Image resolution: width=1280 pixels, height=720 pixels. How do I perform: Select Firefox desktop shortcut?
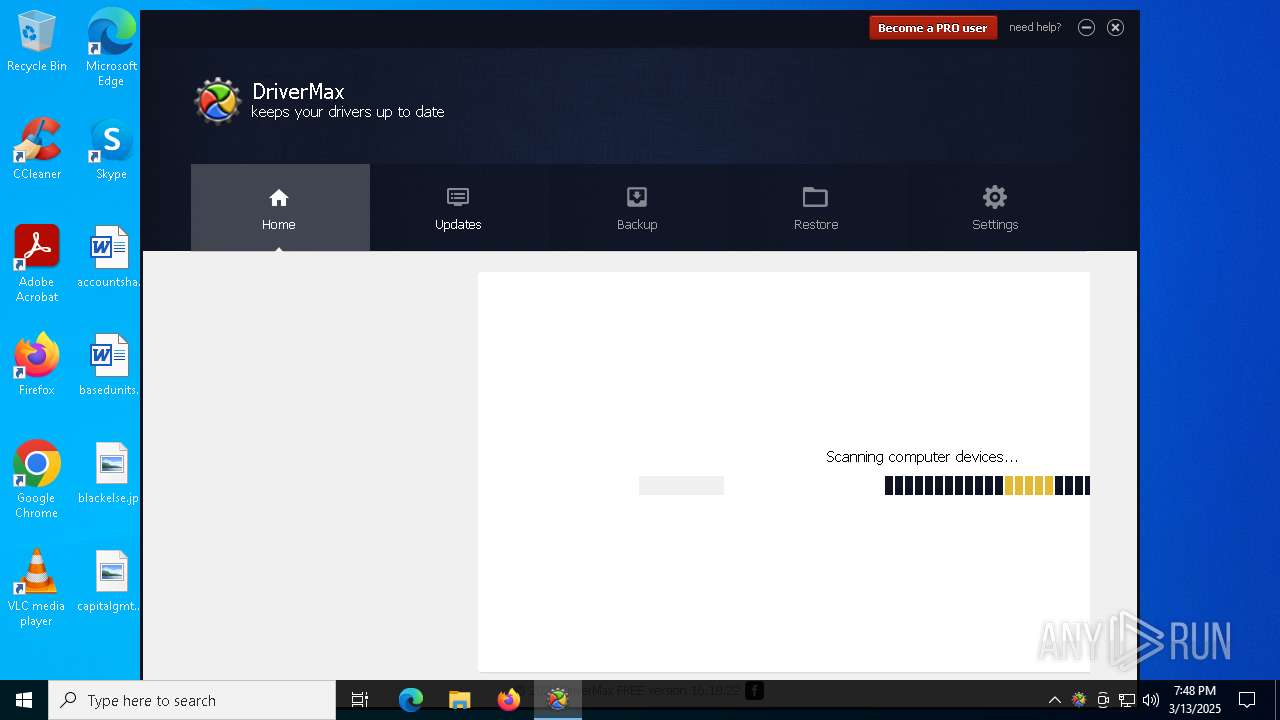tap(37, 365)
